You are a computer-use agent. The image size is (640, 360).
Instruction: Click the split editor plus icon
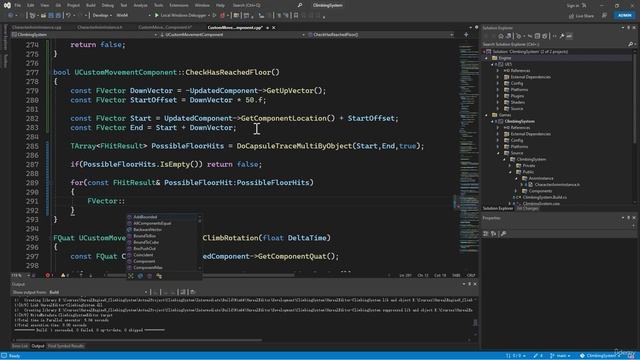[x=466, y=35]
